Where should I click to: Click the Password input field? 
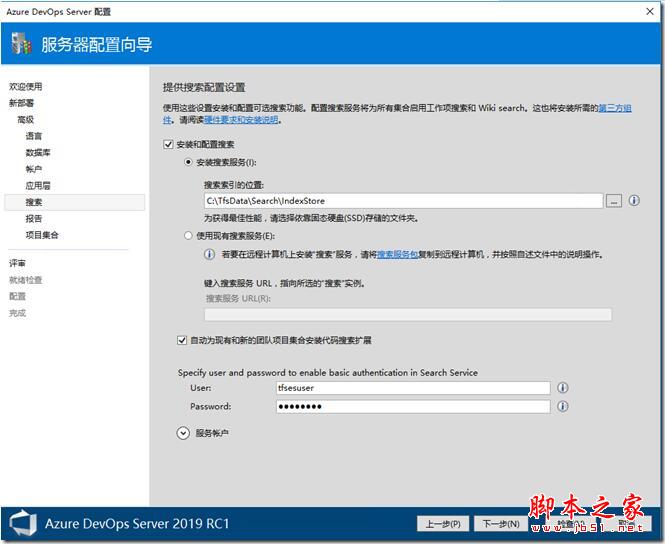tap(413, 406)
